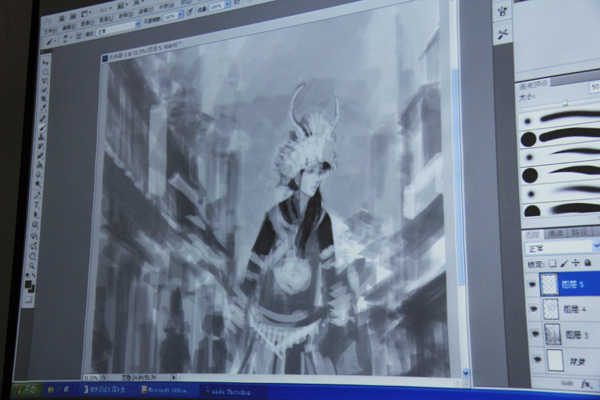Select the Crop tool in the toolbox
600x400 pixels.
coord(43,98)
